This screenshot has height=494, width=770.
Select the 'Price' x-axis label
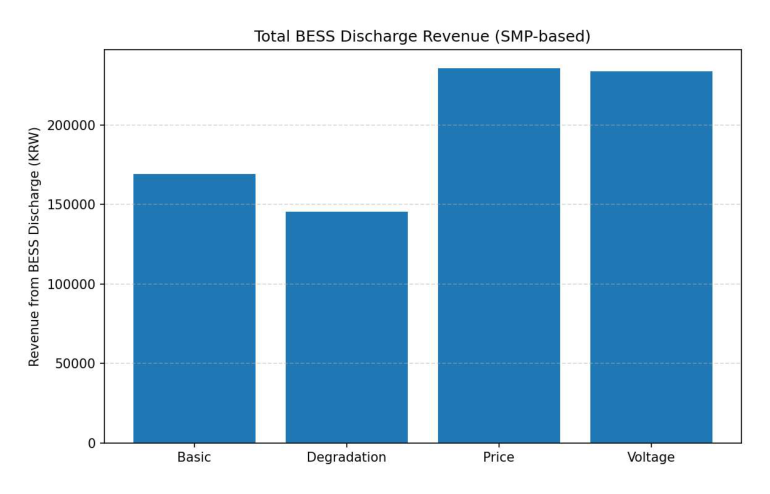[498, 458]
